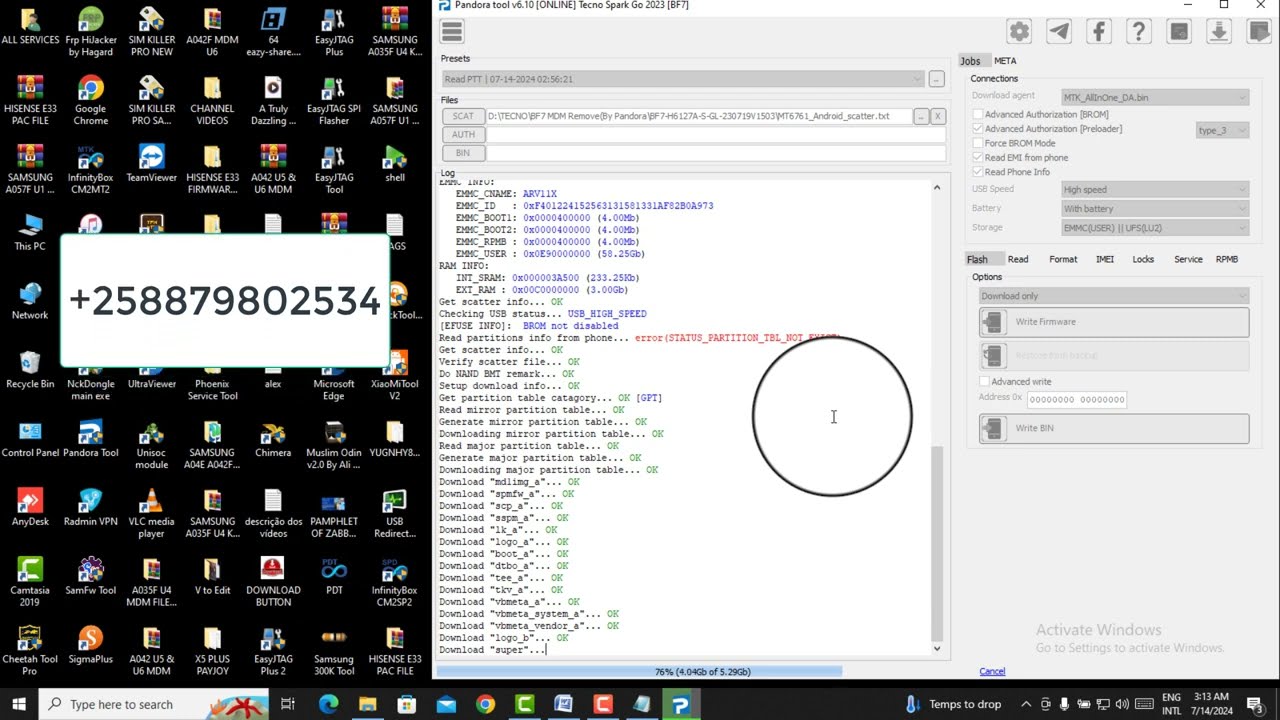Click the Cancel link
Viewport: 1280px width, 720px height.
tap(992, 671)
